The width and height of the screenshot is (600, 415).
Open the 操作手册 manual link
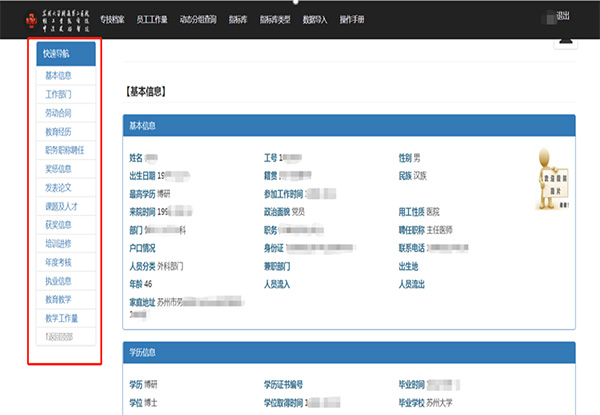tap(357, 19)
